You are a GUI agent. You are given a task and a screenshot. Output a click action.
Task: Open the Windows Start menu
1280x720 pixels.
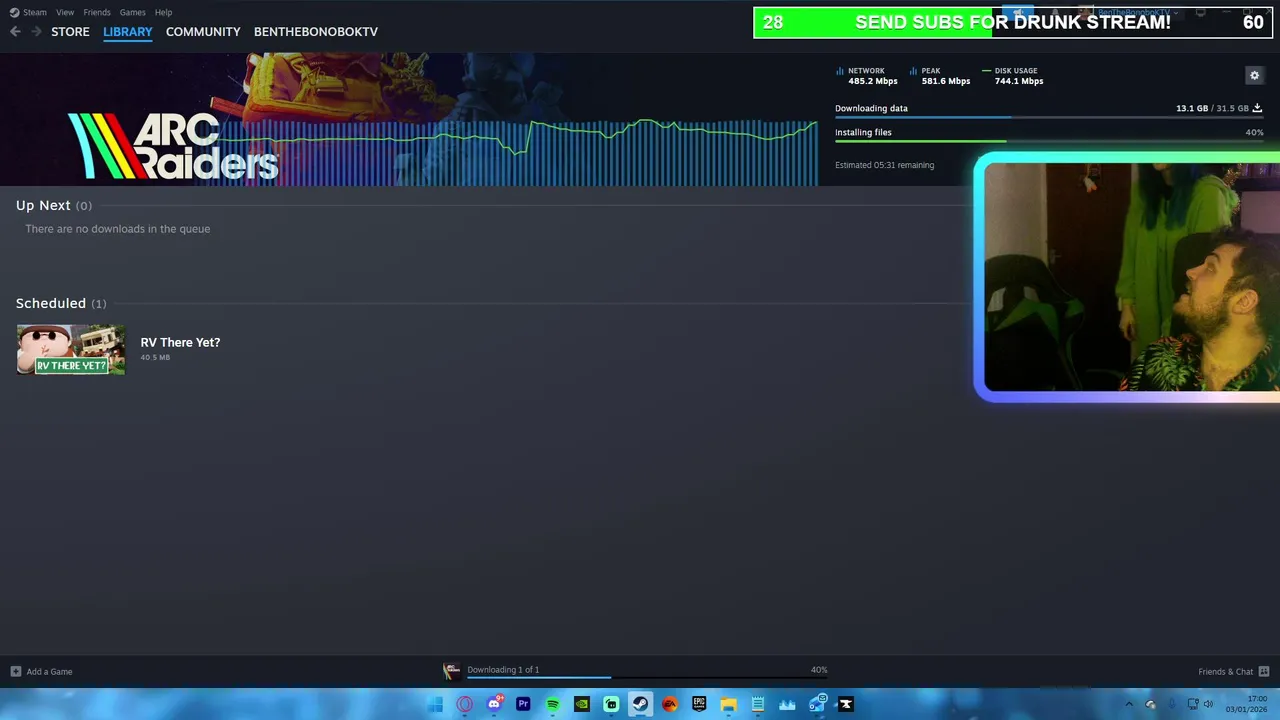(435, 704)
